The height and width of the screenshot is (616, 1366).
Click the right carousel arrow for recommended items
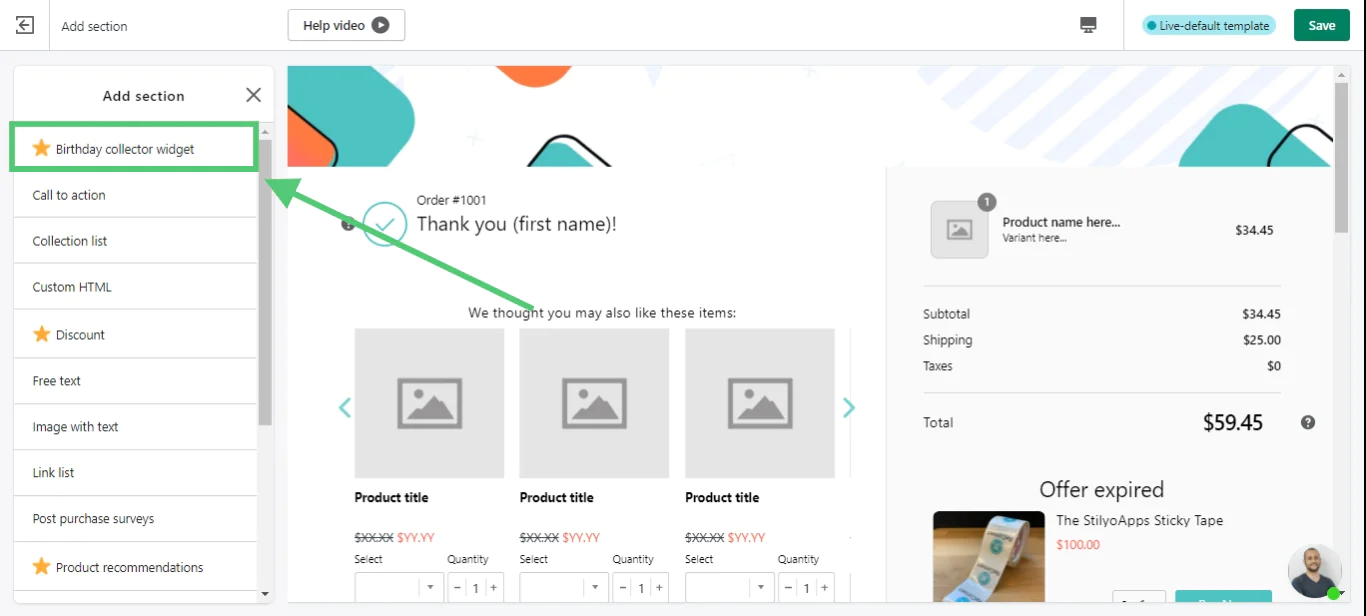coord(849,407)
